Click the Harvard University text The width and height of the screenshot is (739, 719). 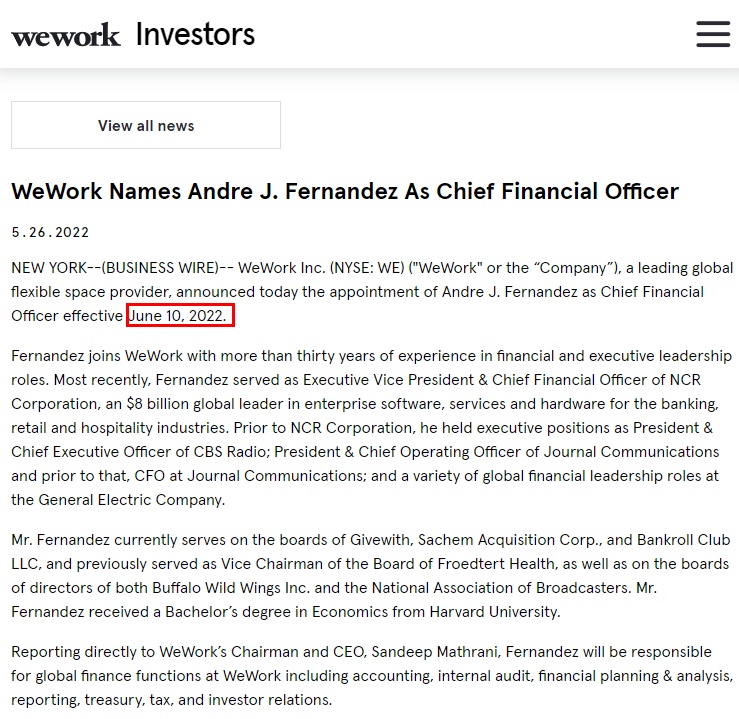click(495, 612)
